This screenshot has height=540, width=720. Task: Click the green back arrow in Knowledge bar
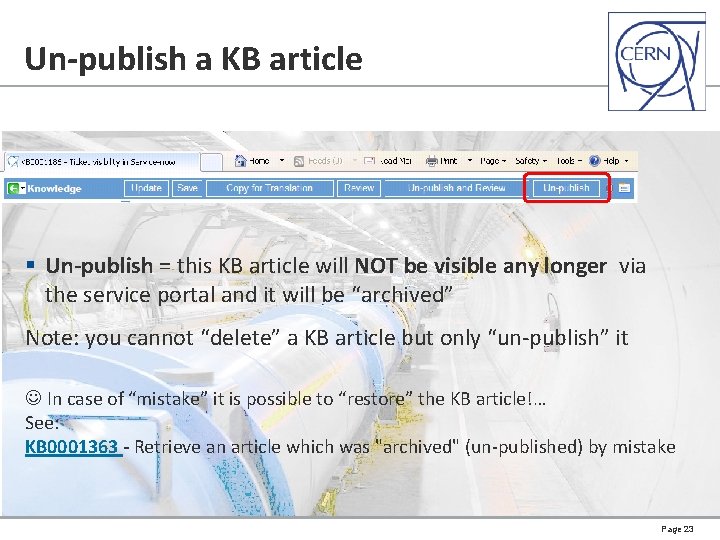(13, 188)
